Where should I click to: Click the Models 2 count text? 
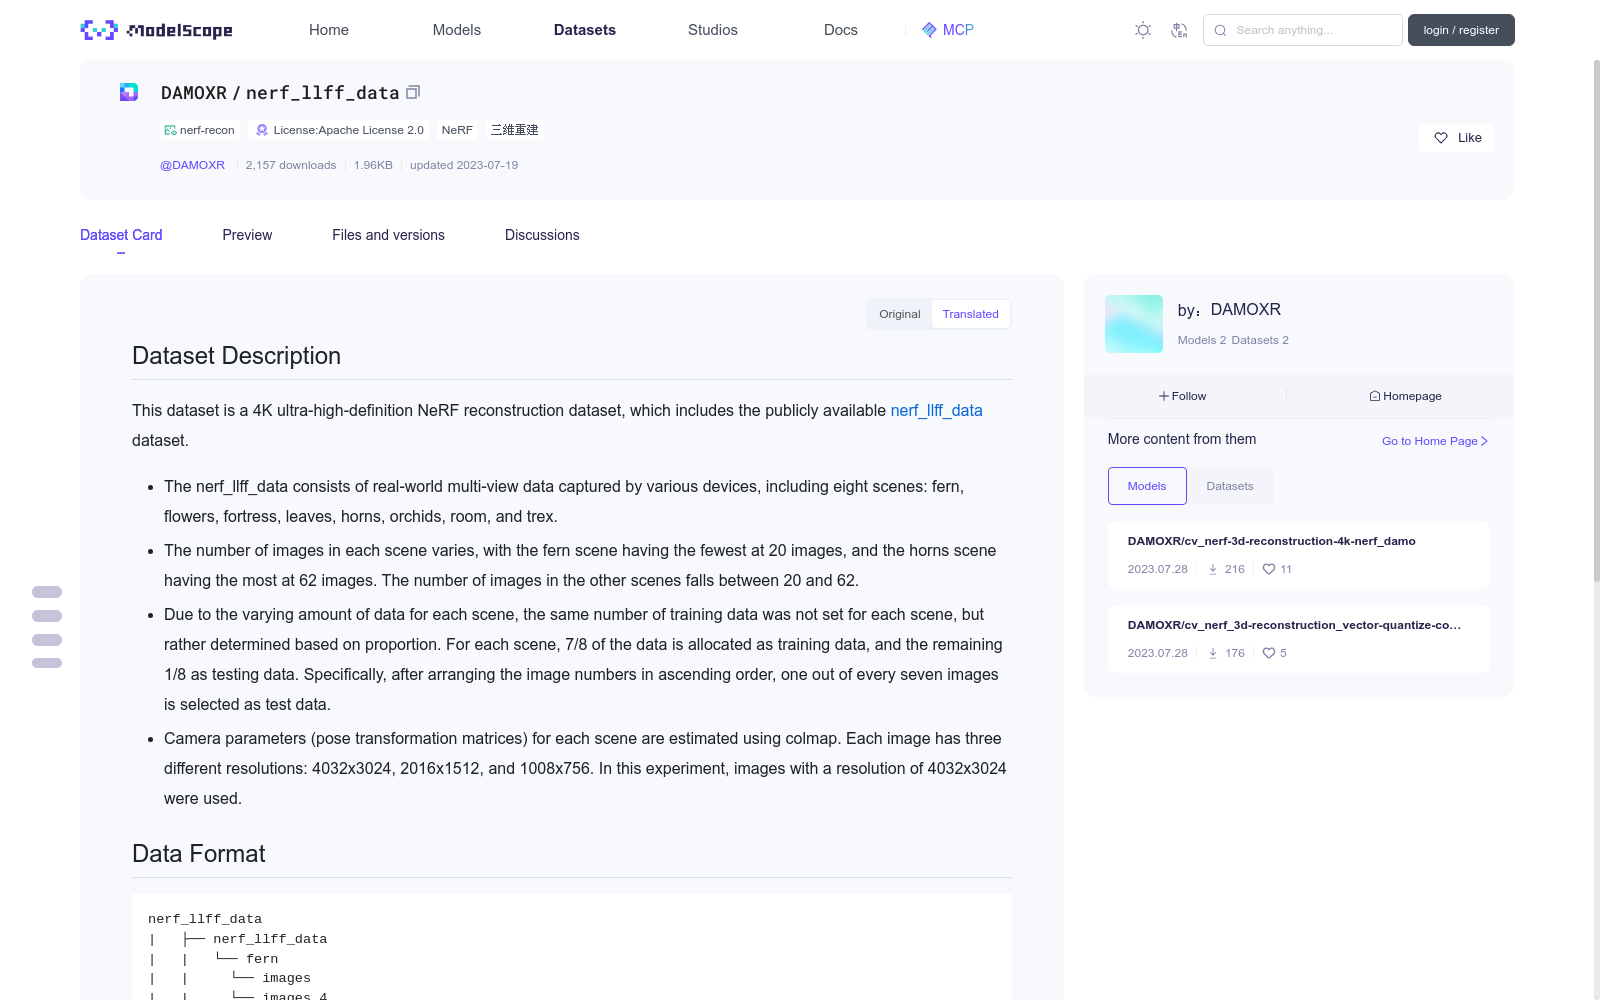1202,340
